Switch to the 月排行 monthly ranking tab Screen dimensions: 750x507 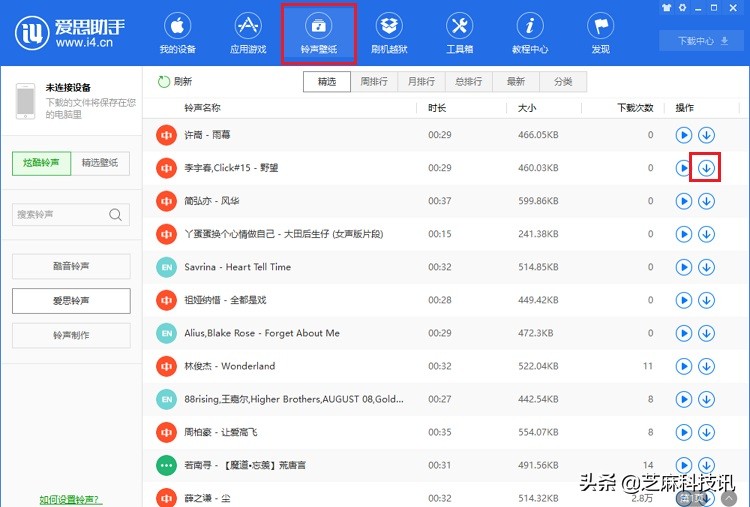click(421, 82)
